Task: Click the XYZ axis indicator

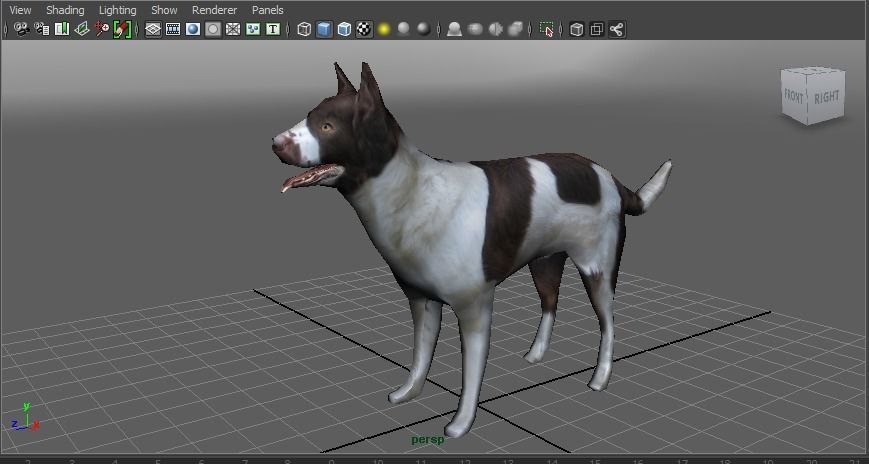Action: (25, 419)
